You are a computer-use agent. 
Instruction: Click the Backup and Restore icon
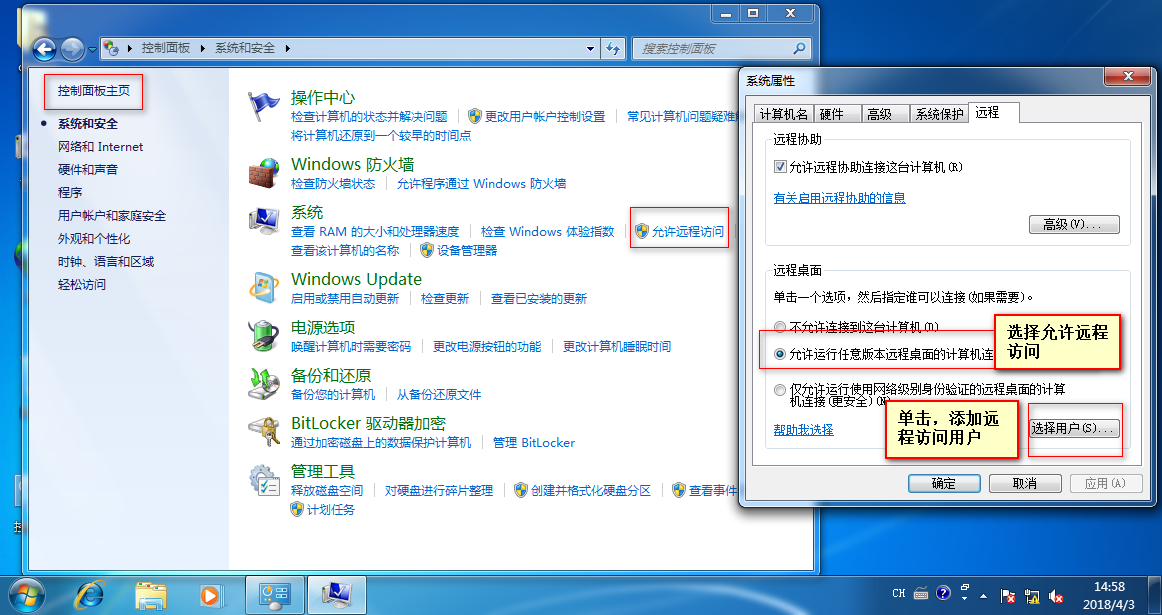coord(263,384)
